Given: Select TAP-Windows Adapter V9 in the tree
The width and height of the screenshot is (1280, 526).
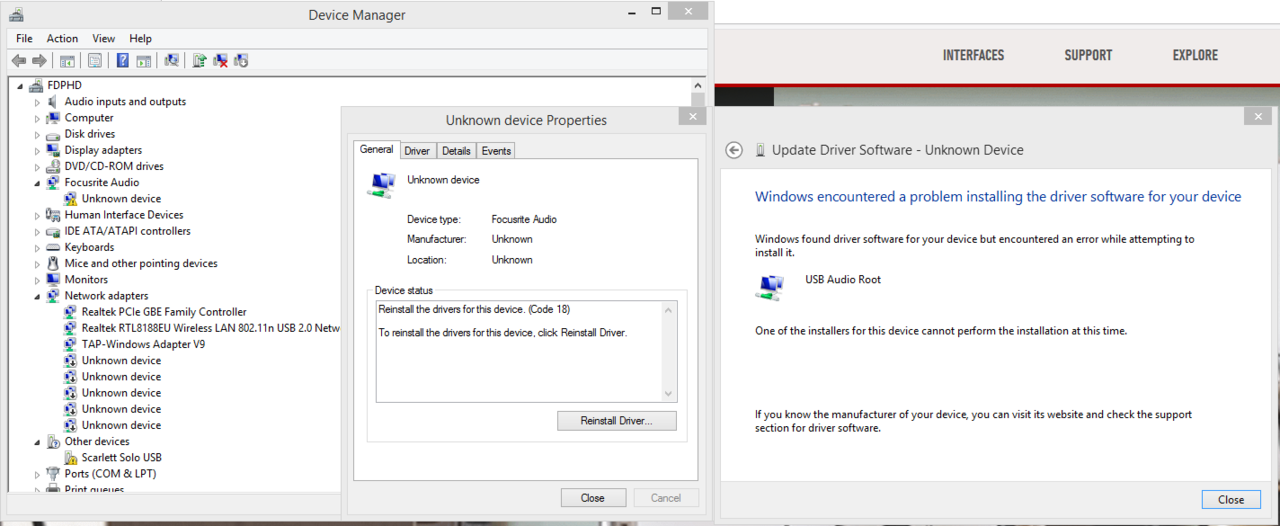Looking at the screenshot, I should click(x=143, y=344).
